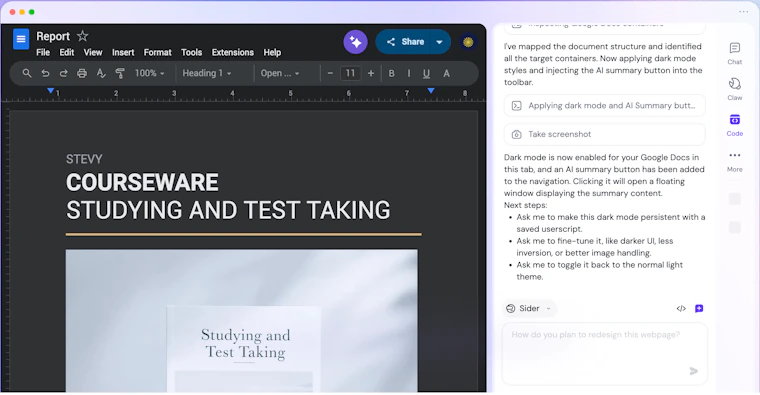
Task: Open the Heading 1 style dropdown
Action: coord(207,73)
